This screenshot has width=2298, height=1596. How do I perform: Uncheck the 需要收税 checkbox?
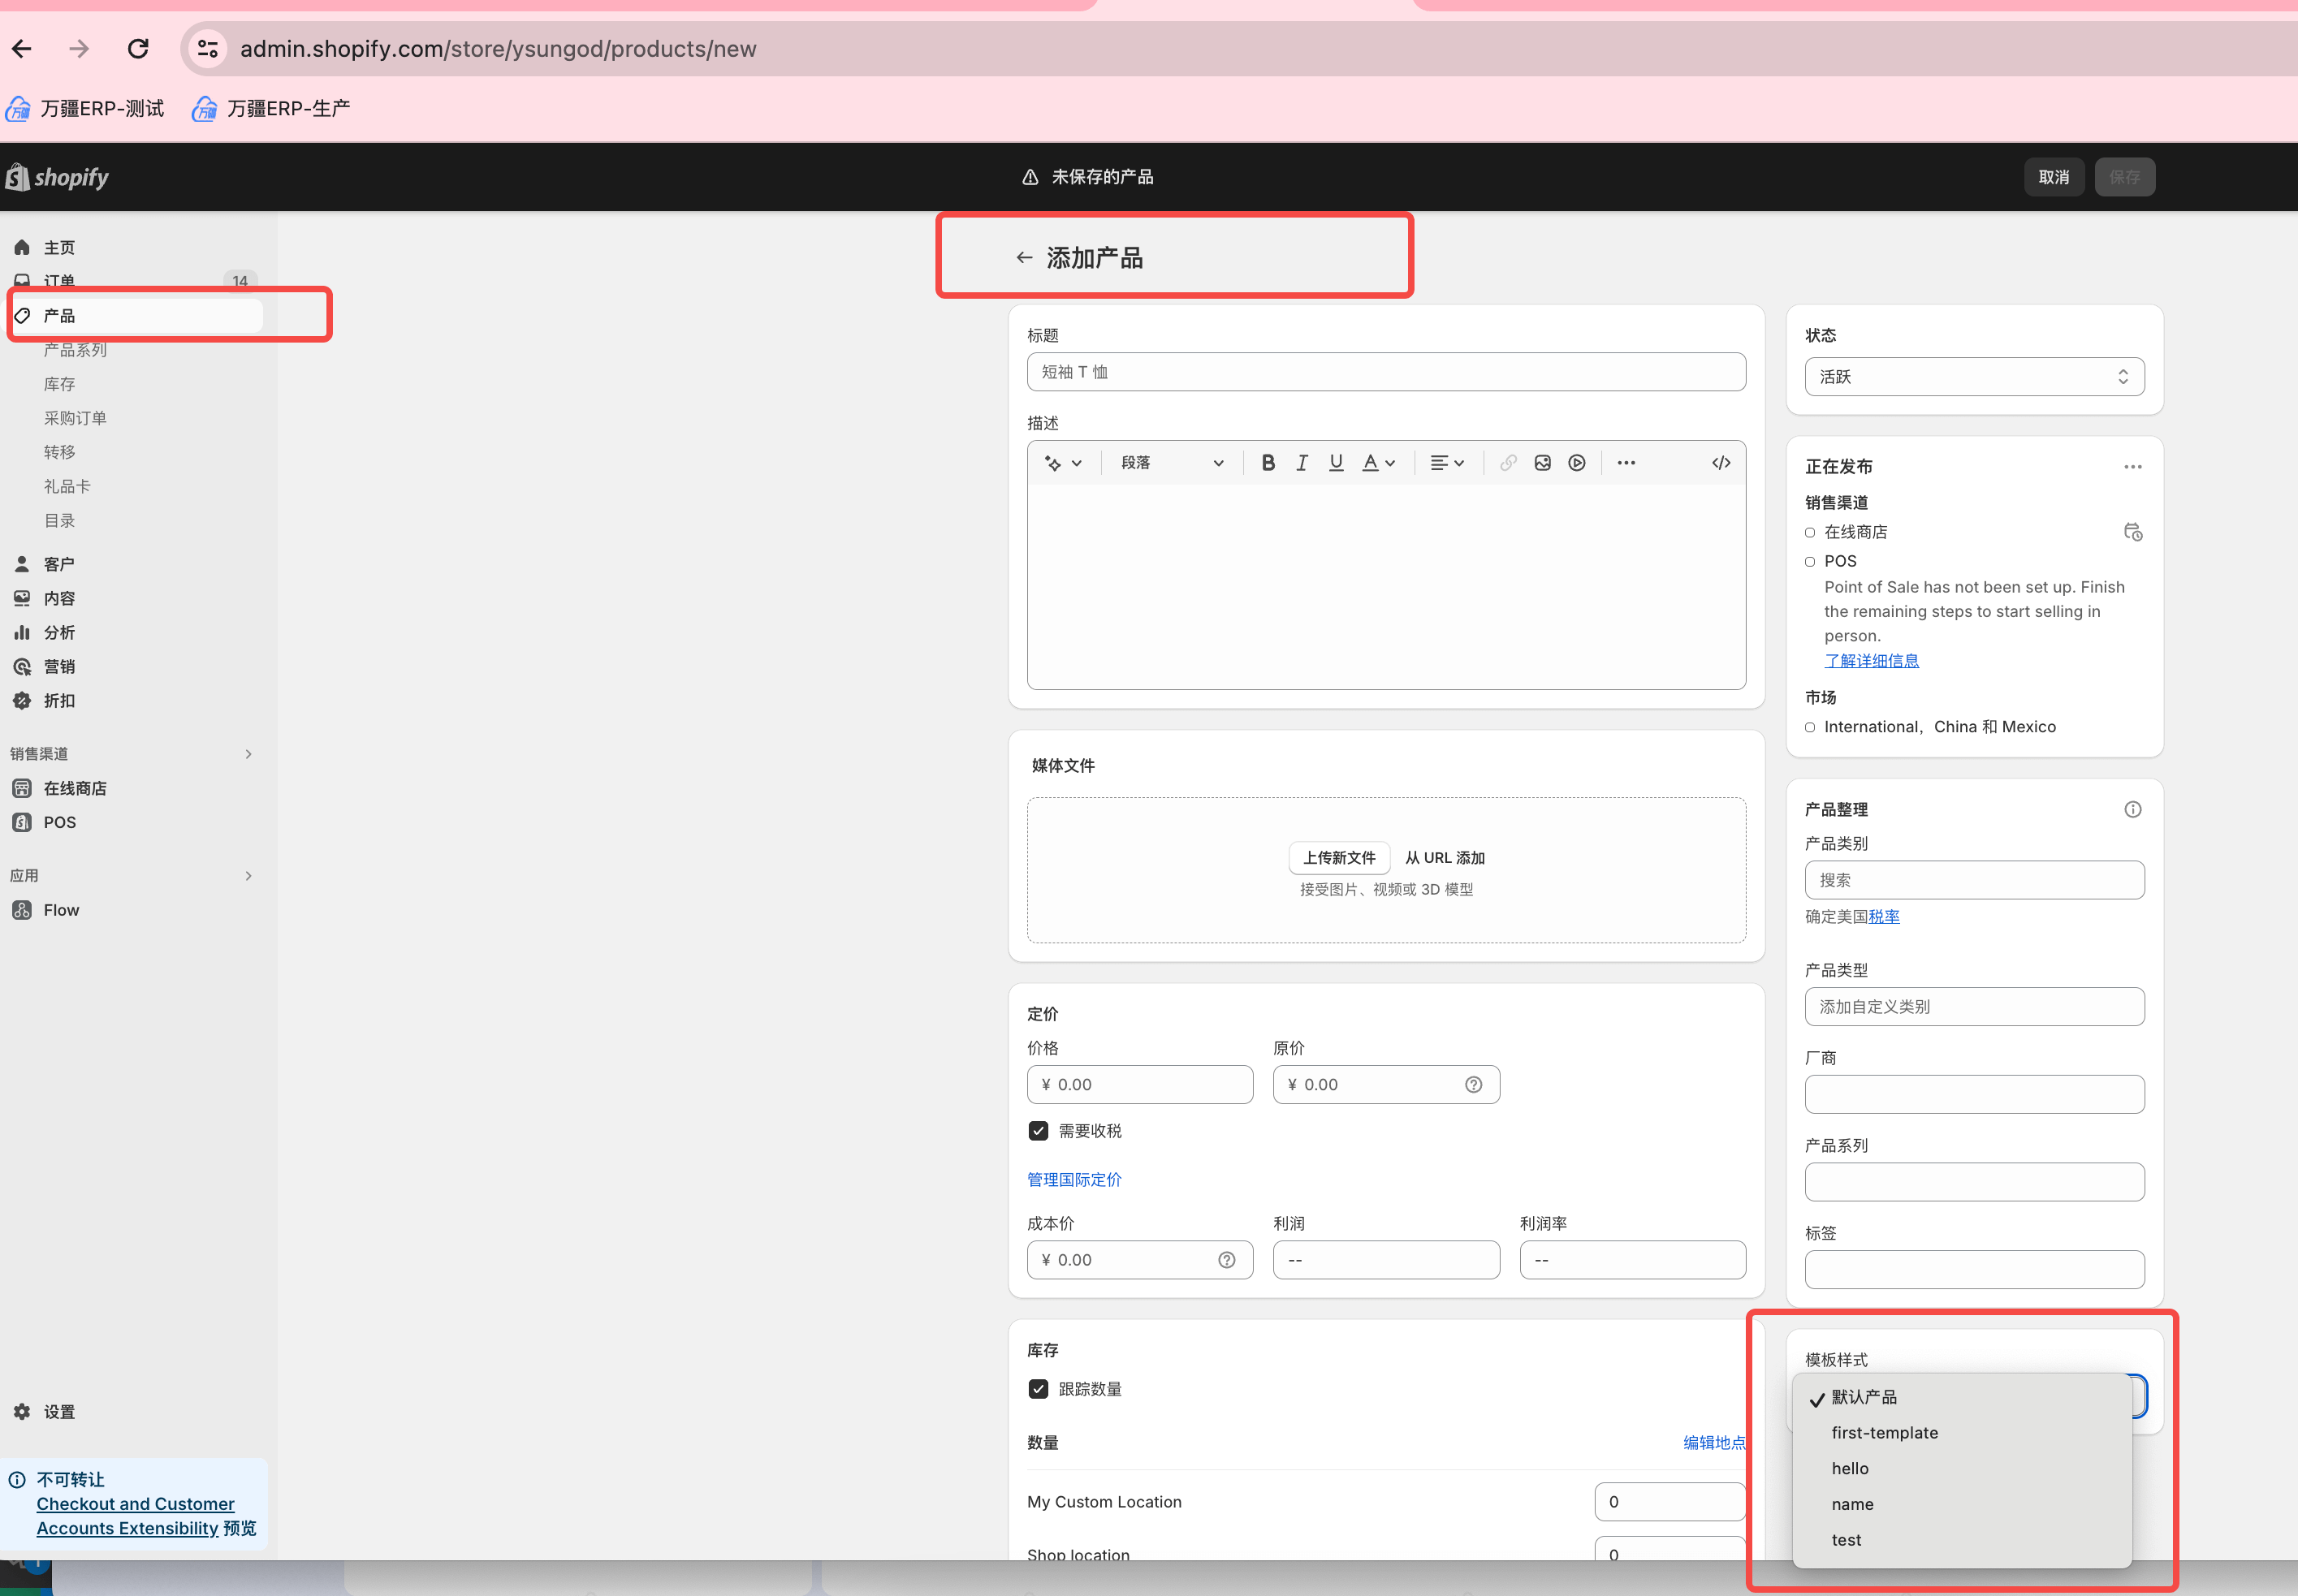[1038, 1131]
